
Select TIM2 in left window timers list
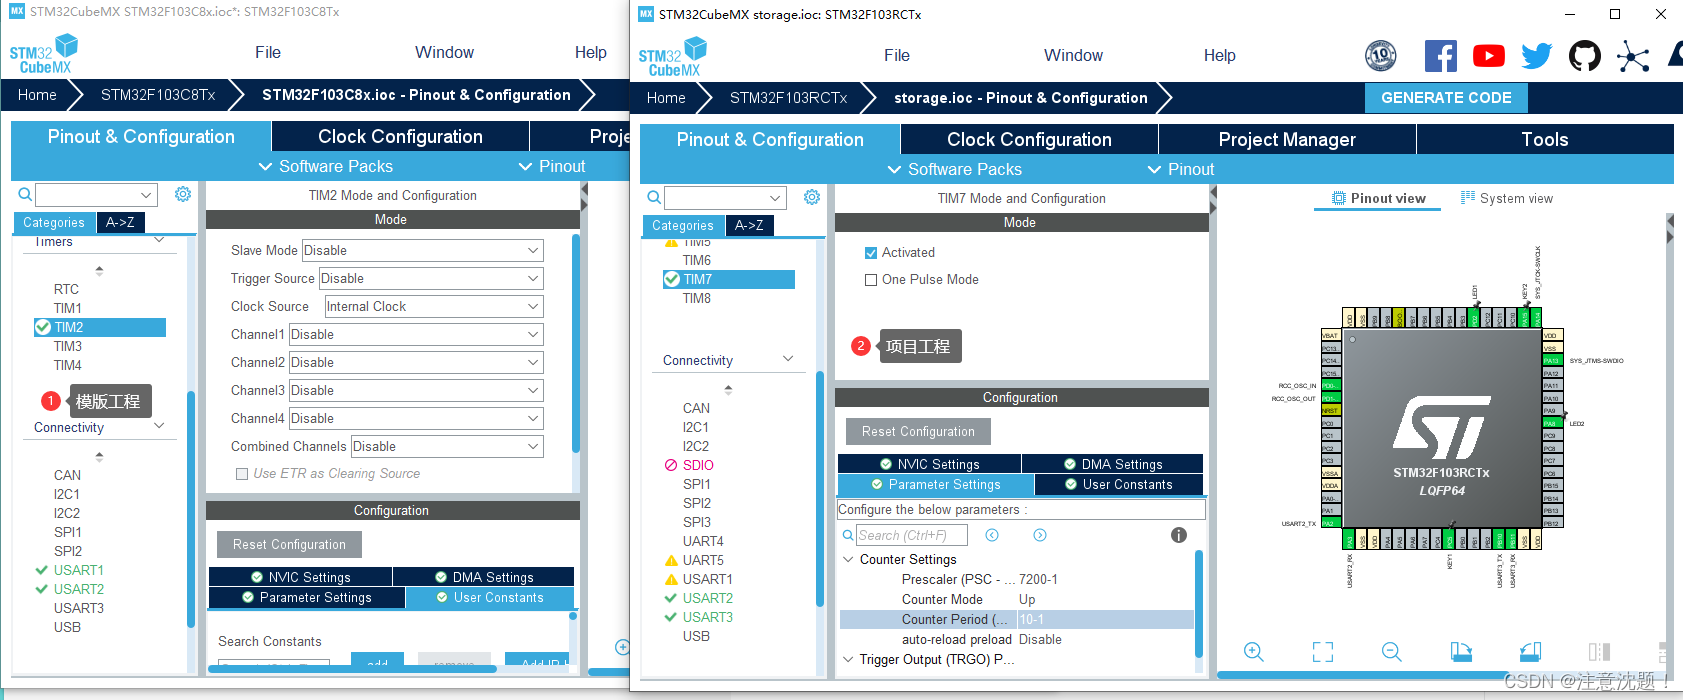click(100, 327)
